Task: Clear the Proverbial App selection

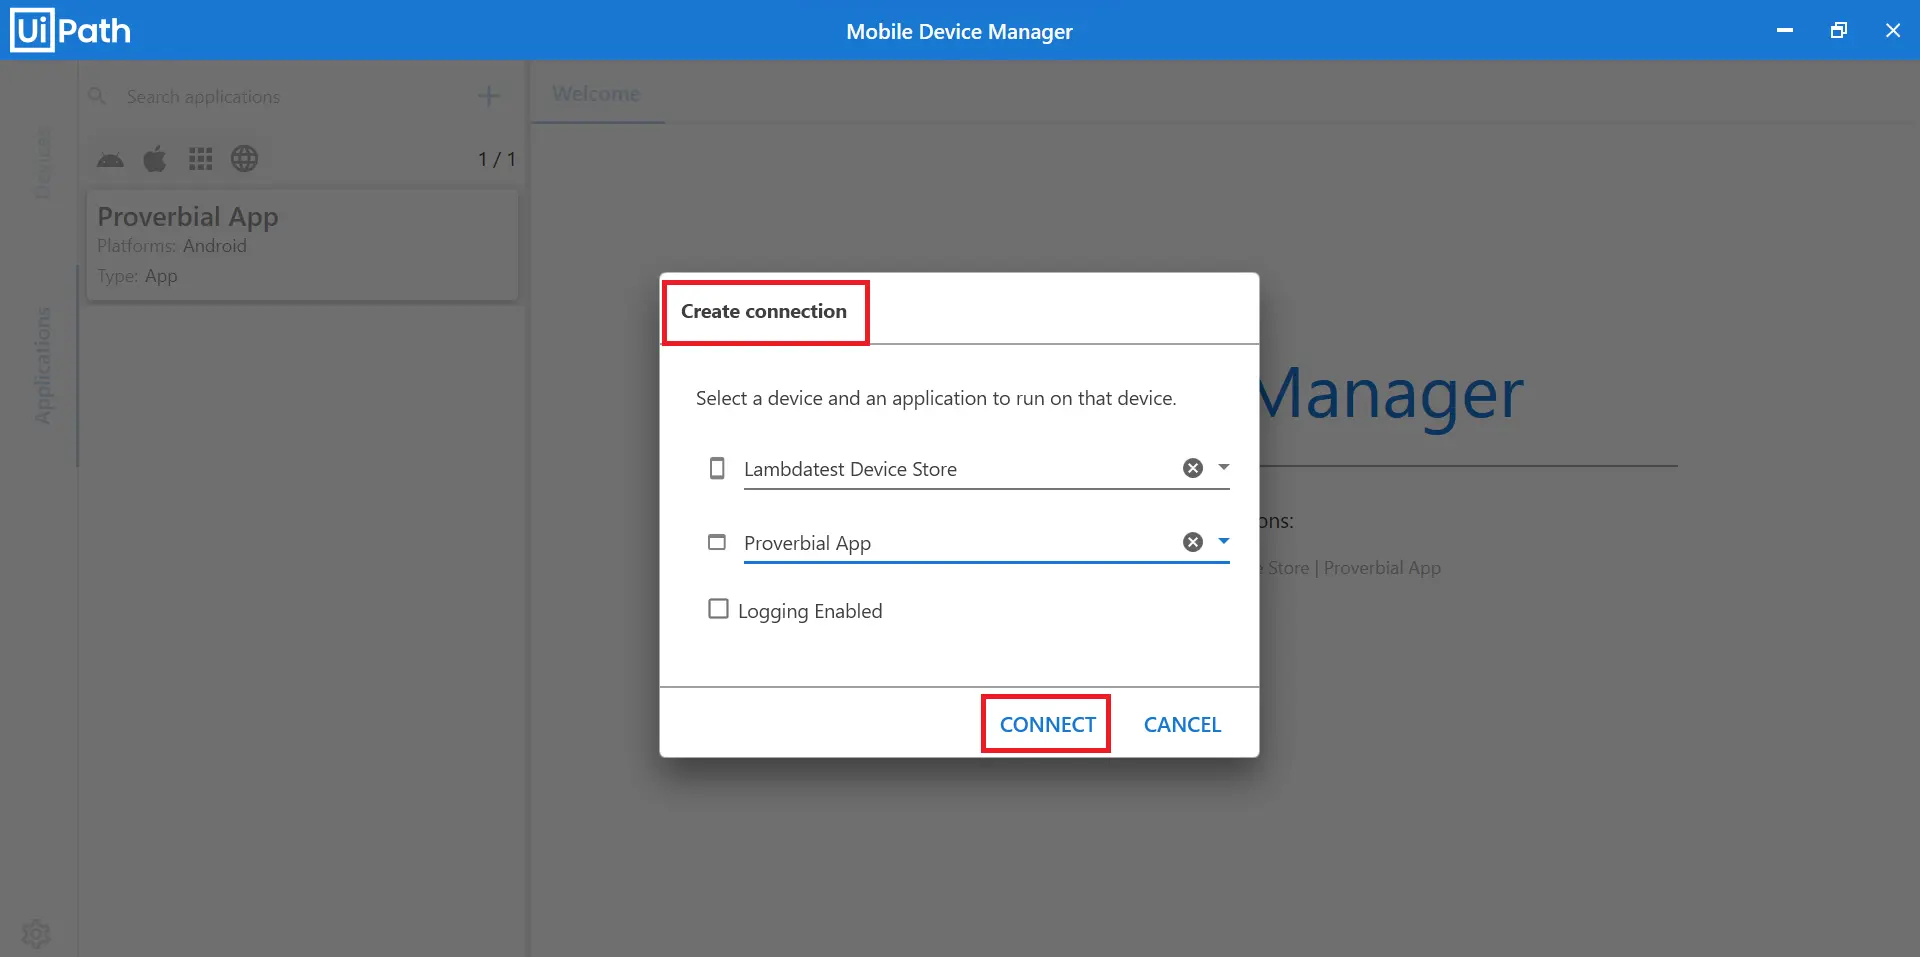Action: (1192, 542)
